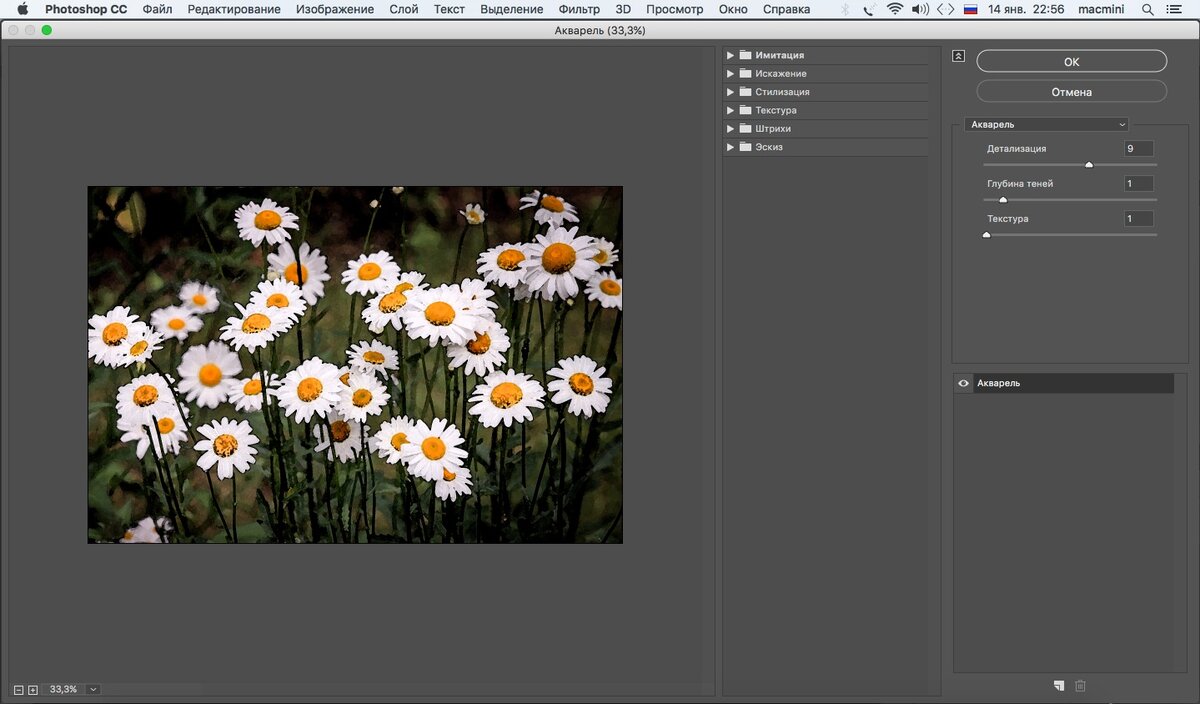
Task: Click the delete effect layer trash icon
Action: 1080,685
